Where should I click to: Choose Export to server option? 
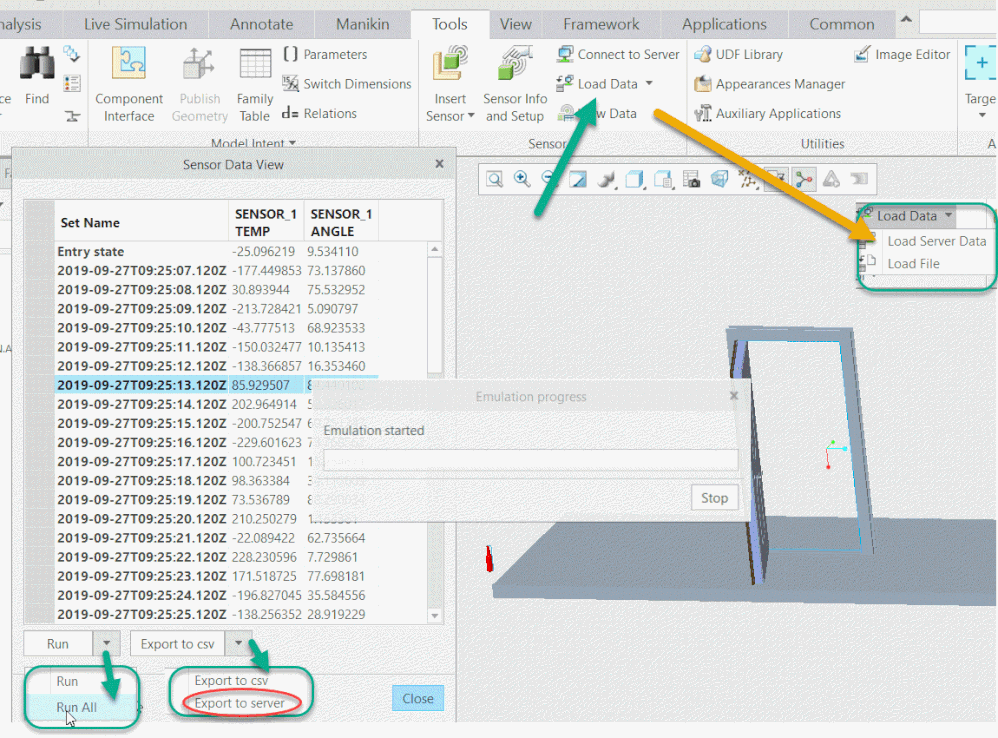point(239,703)
